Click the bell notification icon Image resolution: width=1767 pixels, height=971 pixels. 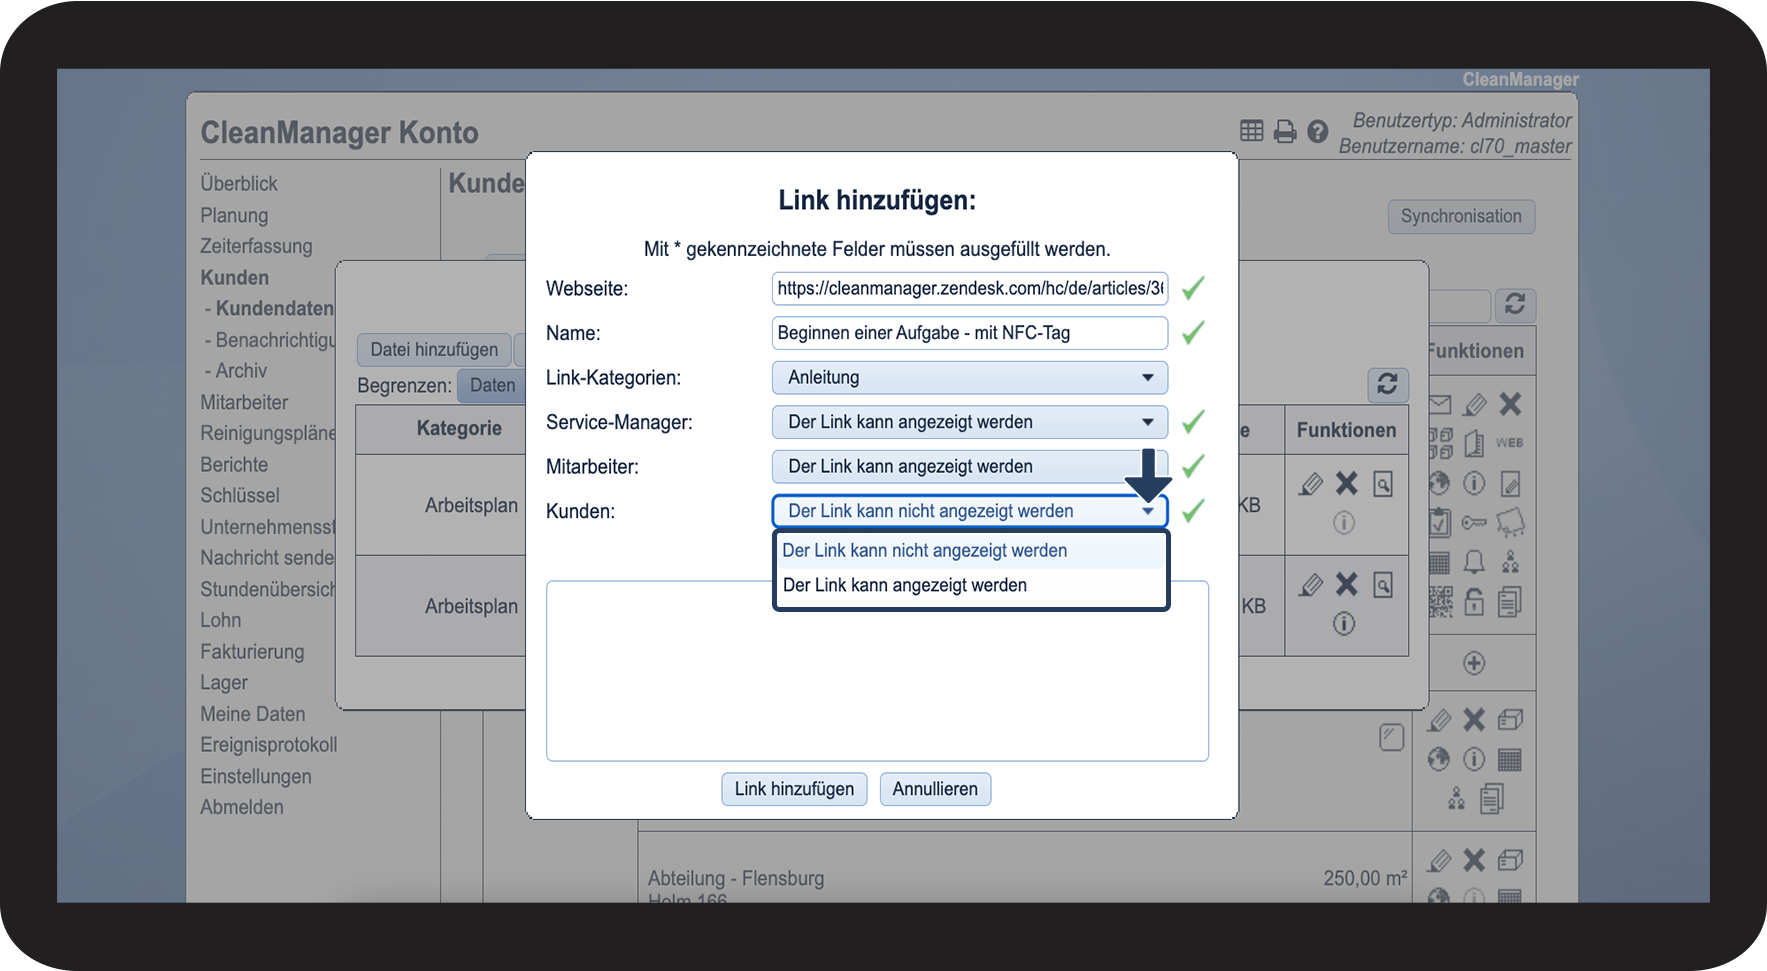pyautogui.click(x=1474, y=562)
